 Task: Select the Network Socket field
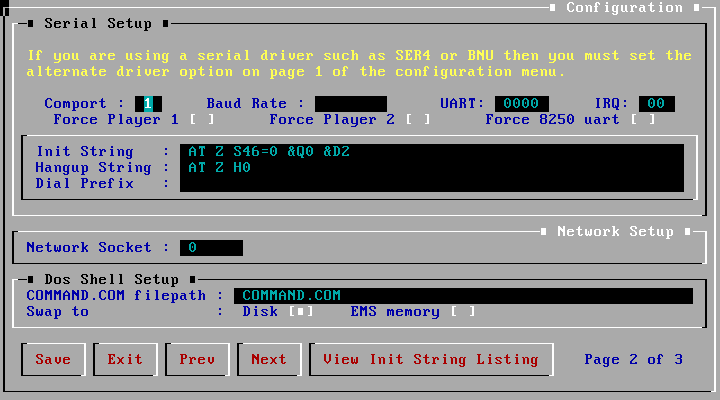coord(211,248)
